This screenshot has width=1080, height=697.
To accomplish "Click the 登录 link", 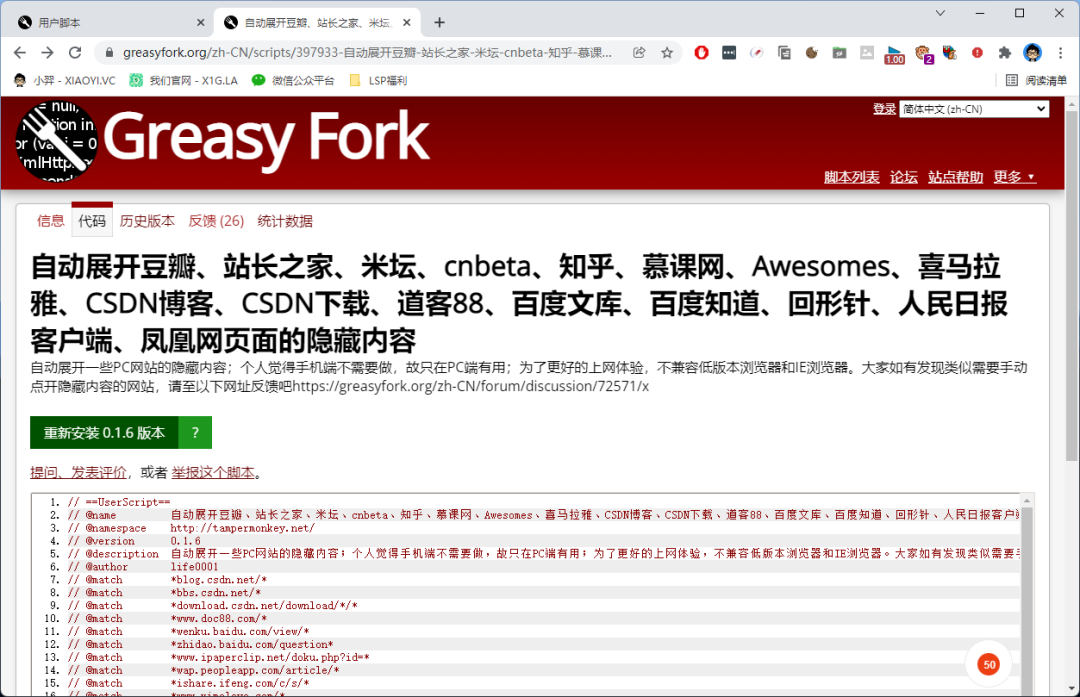I will pos(884,109).
